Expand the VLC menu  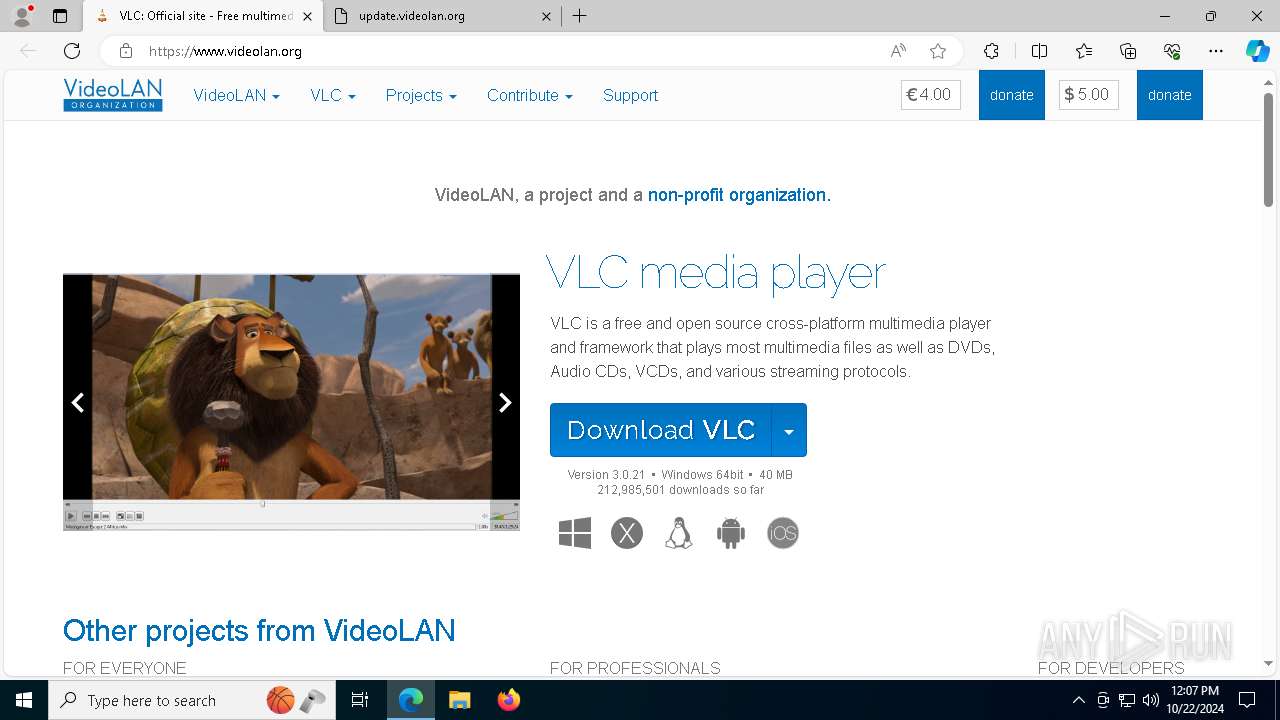coord(333,95)
